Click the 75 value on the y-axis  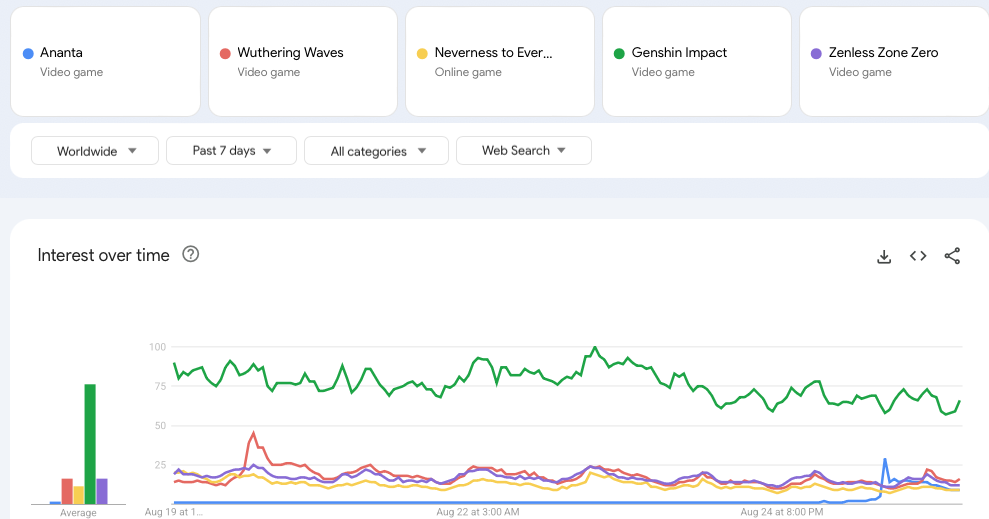160,386
